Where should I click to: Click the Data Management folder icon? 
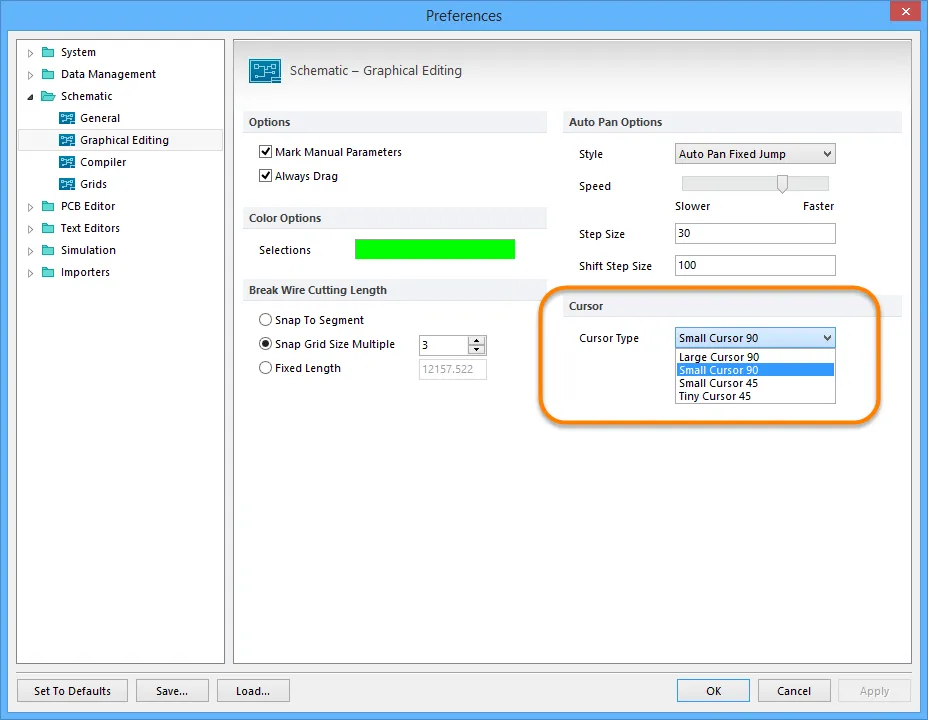(x=48, y=74)
